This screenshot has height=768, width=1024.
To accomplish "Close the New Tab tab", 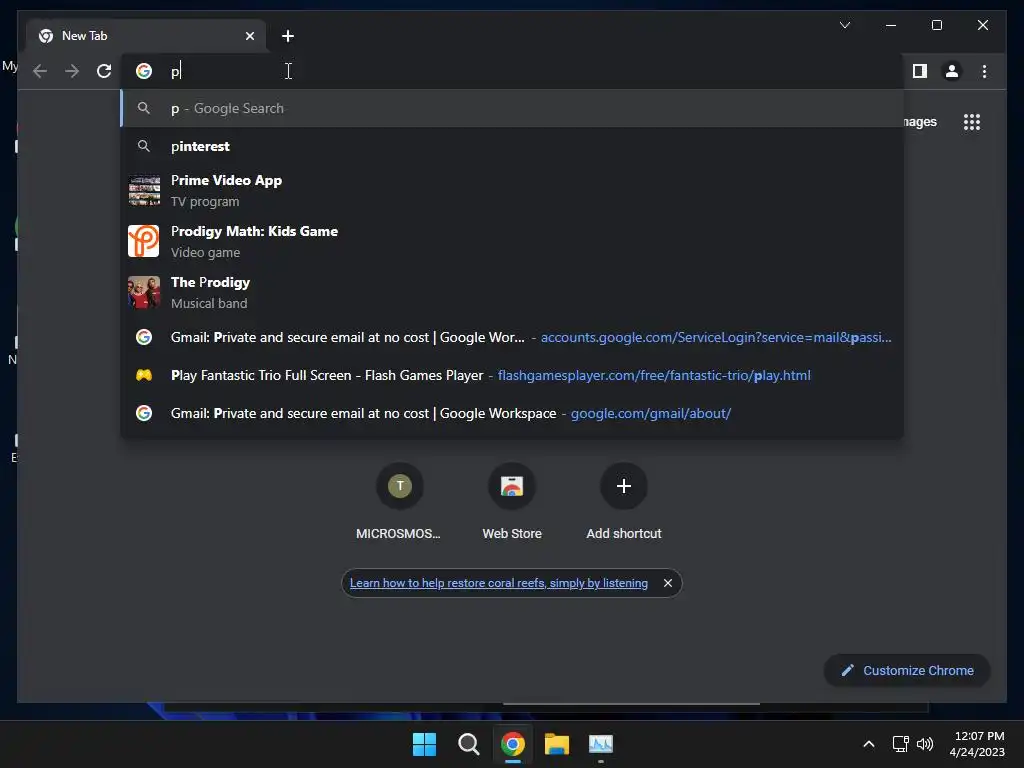I will 249,36.
